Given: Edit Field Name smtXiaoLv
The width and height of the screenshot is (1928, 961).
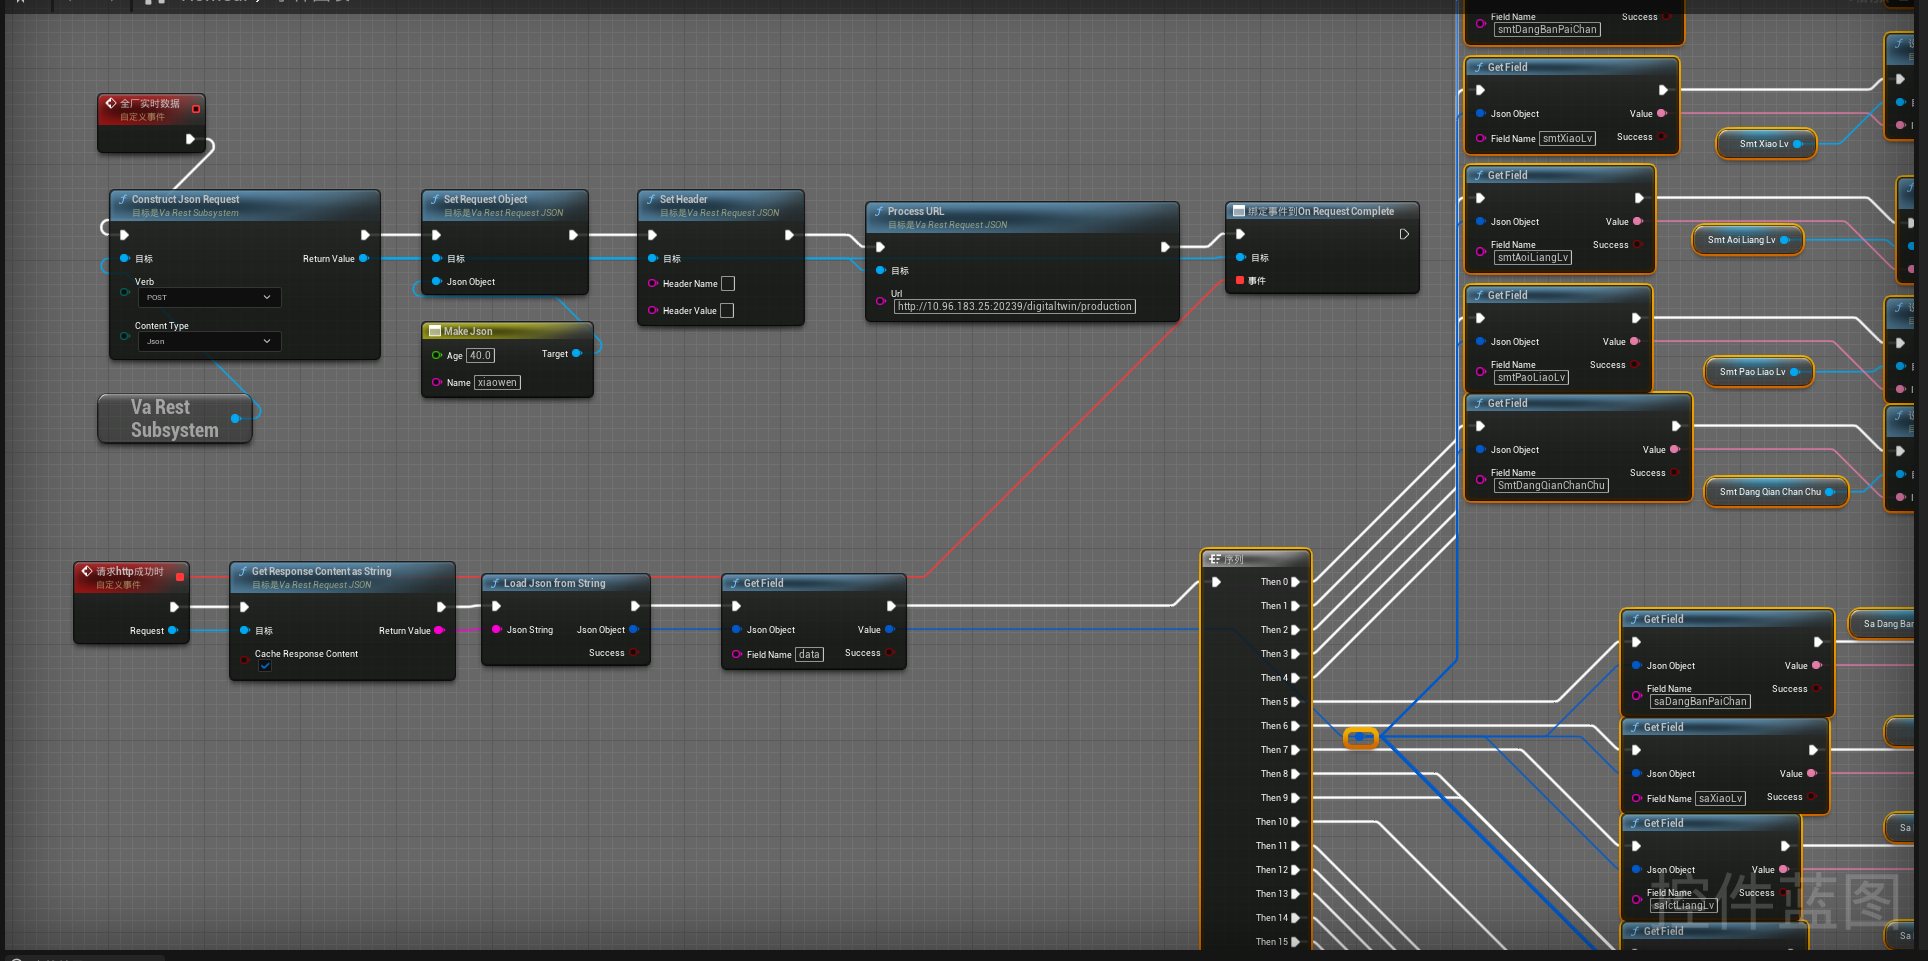Looking at the screenshot, I should 1567,139.
